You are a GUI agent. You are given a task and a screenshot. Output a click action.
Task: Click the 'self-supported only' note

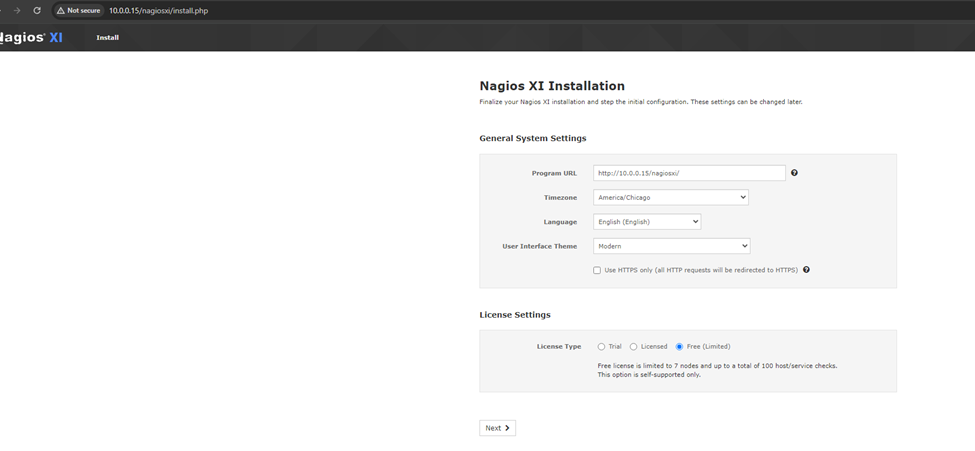(x=649, y=374)
